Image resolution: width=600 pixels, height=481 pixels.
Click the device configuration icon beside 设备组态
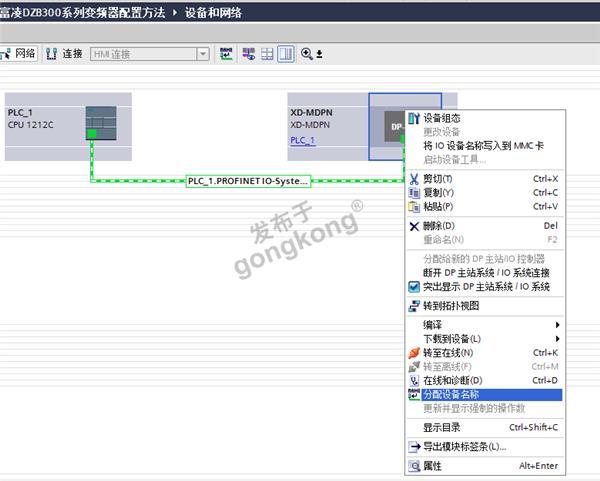pos(414,118)
